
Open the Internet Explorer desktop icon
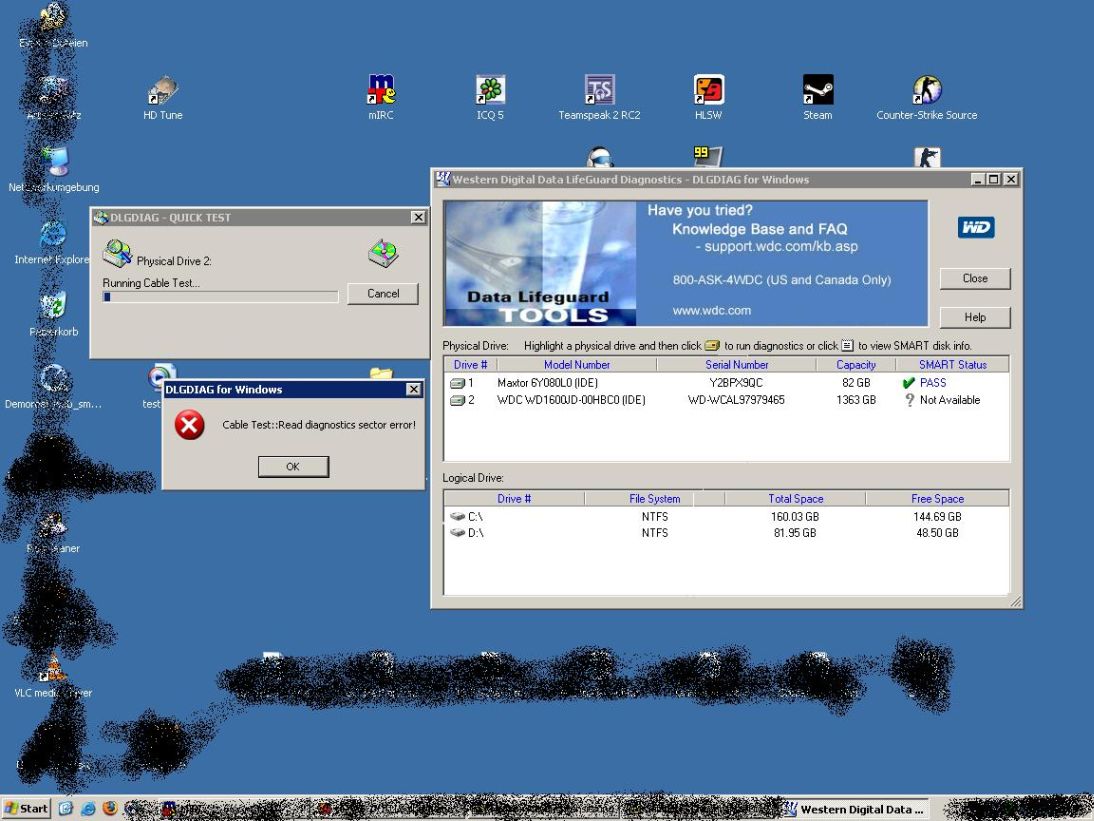coord(53,243)
